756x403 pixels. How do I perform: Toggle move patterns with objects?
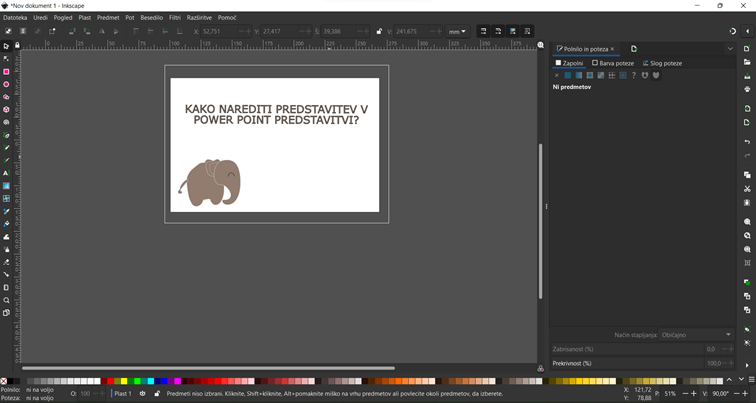[527, 31]
